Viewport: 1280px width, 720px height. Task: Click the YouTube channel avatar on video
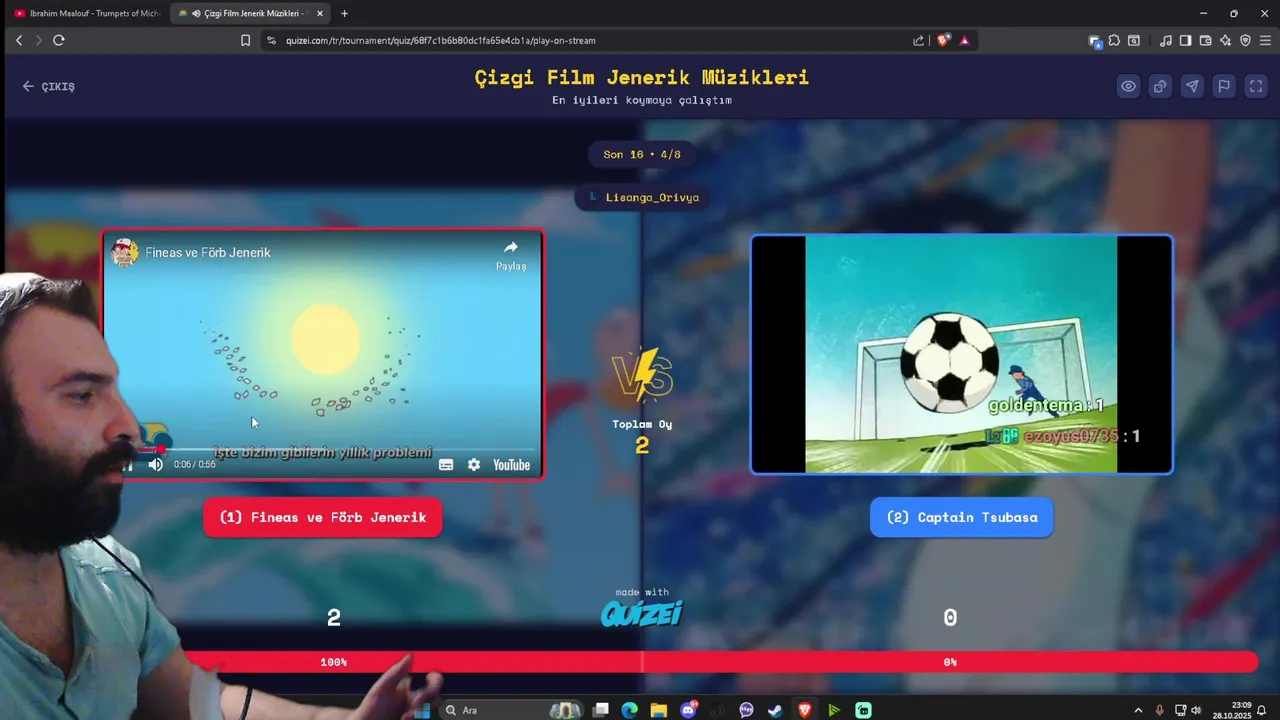pos(124,252)
